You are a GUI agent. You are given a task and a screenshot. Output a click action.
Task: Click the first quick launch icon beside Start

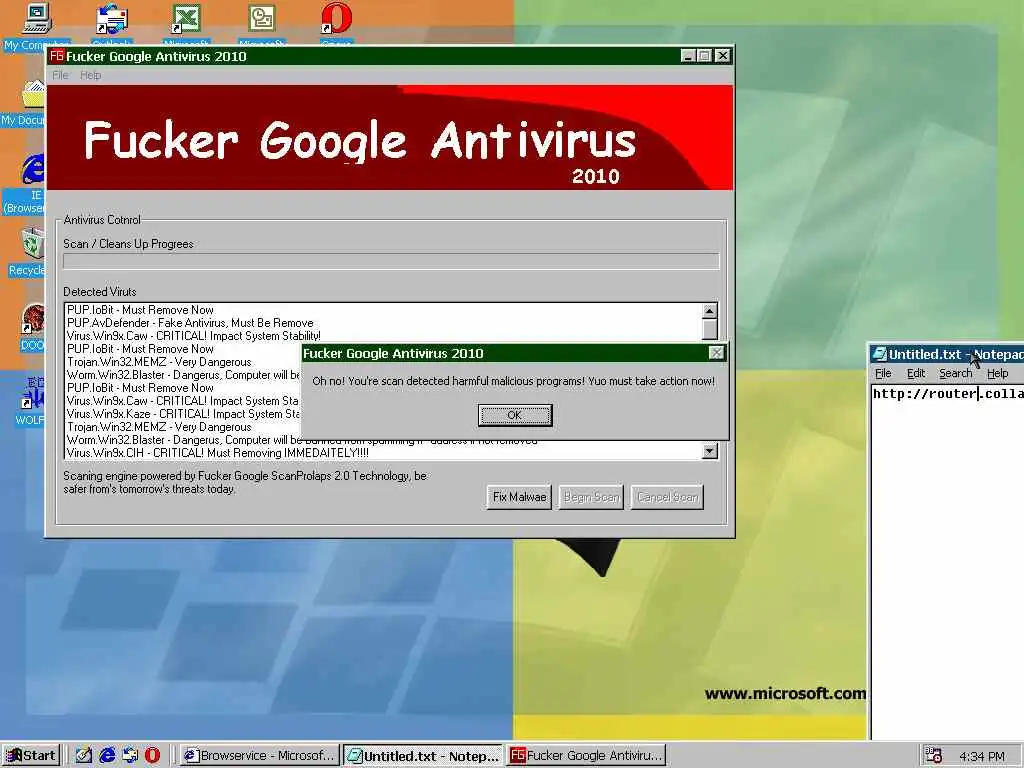tap(84, 756)
